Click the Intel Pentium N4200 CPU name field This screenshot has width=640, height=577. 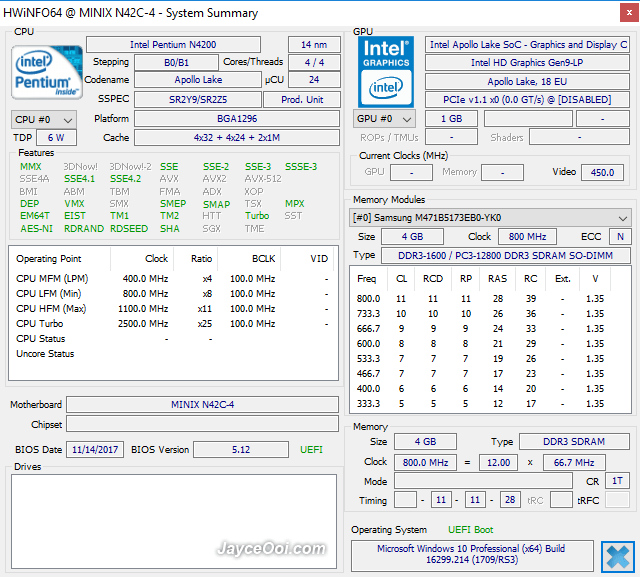tap(173, 44)
